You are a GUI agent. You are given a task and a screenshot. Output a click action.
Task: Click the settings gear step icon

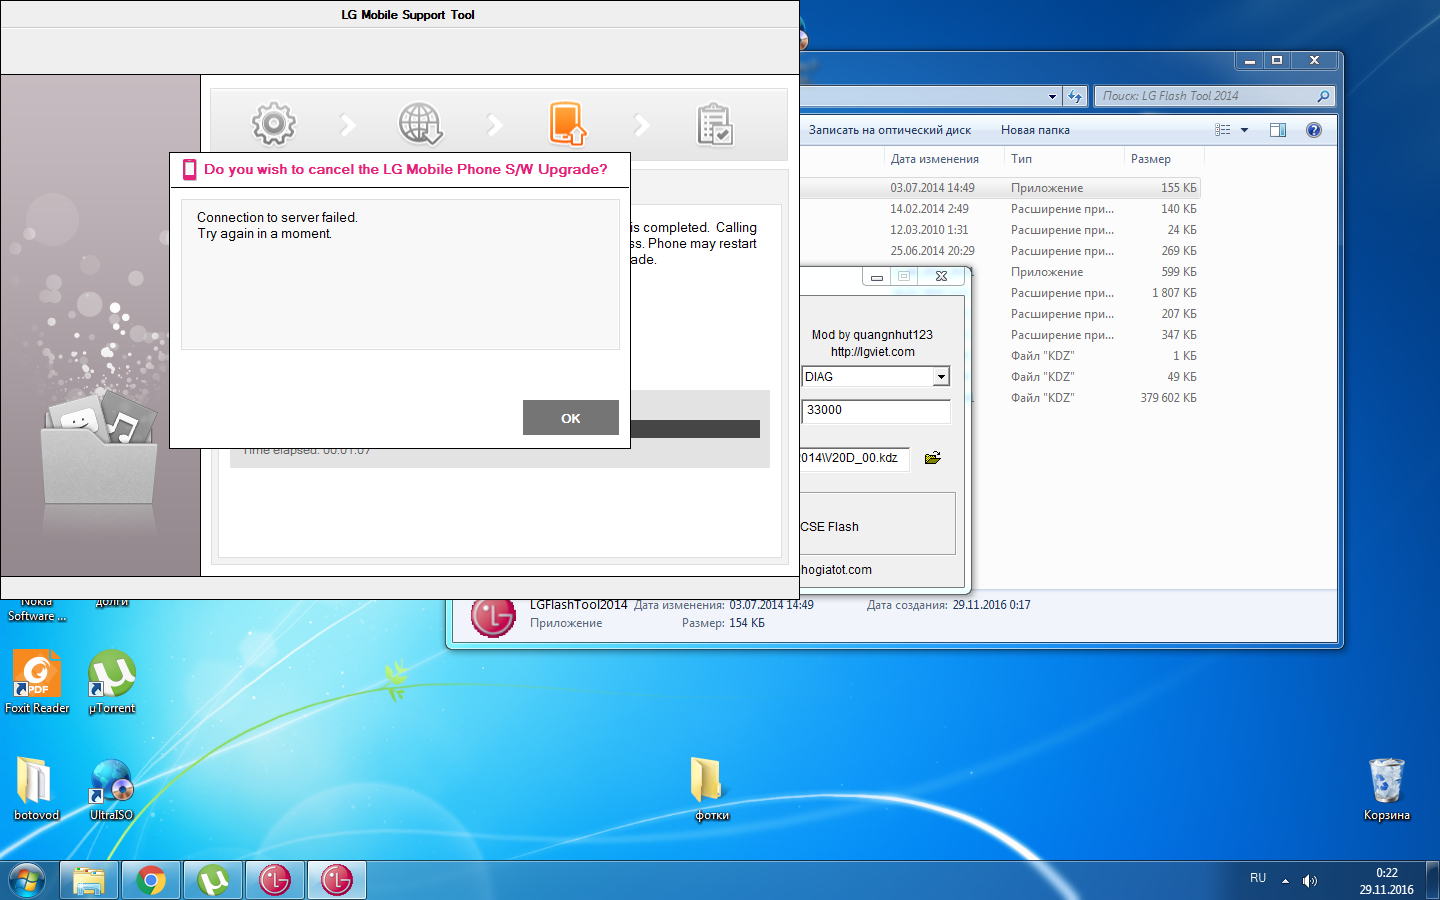pos(274,124)
